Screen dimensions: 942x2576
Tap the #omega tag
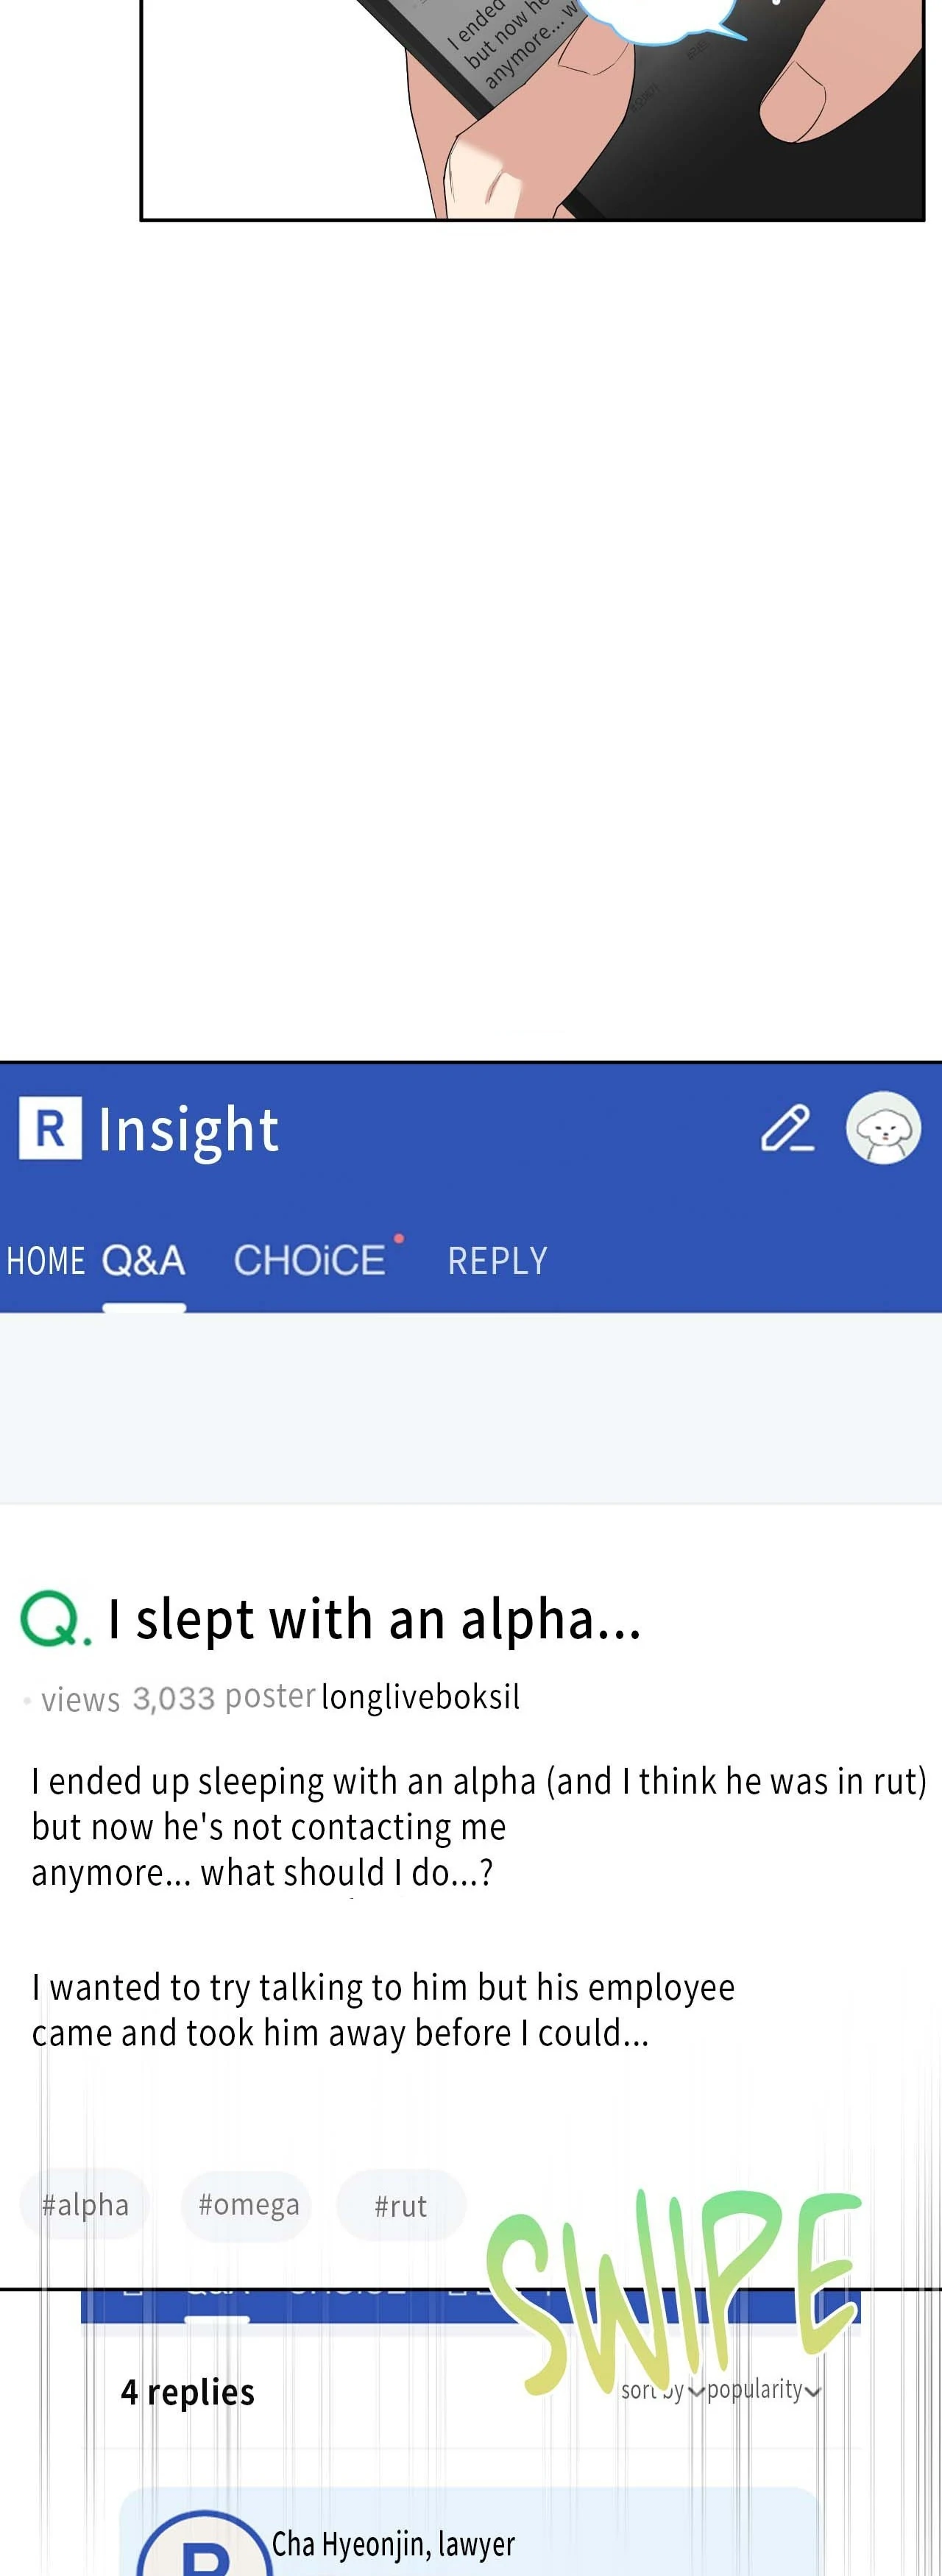click(x=248, y=2204)
